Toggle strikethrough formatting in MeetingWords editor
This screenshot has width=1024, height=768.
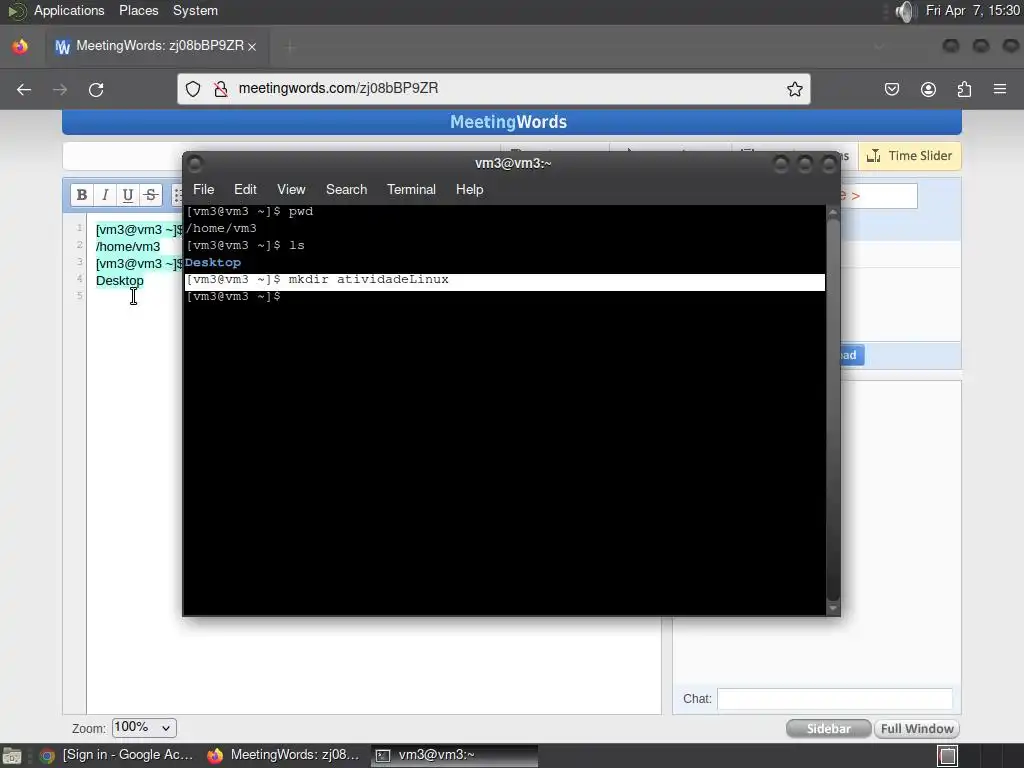151,195
